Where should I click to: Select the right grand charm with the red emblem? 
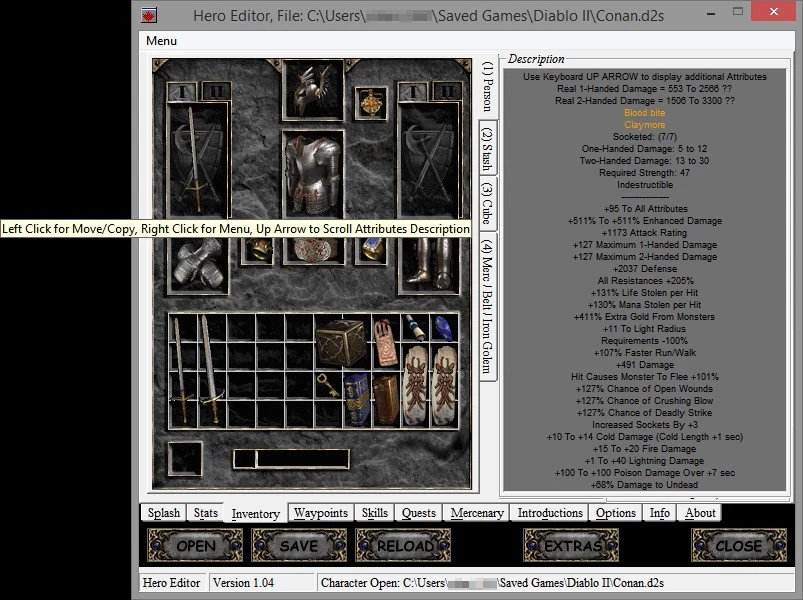click(443, 385)
